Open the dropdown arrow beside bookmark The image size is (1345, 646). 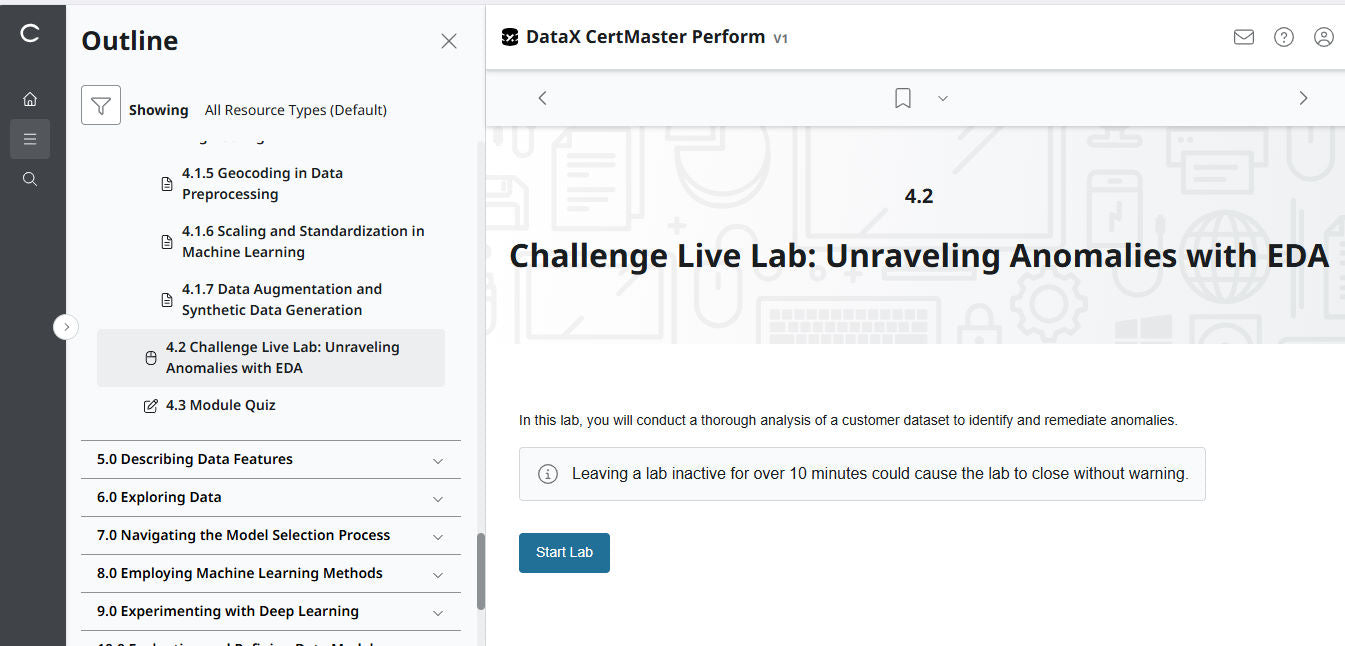942,98
